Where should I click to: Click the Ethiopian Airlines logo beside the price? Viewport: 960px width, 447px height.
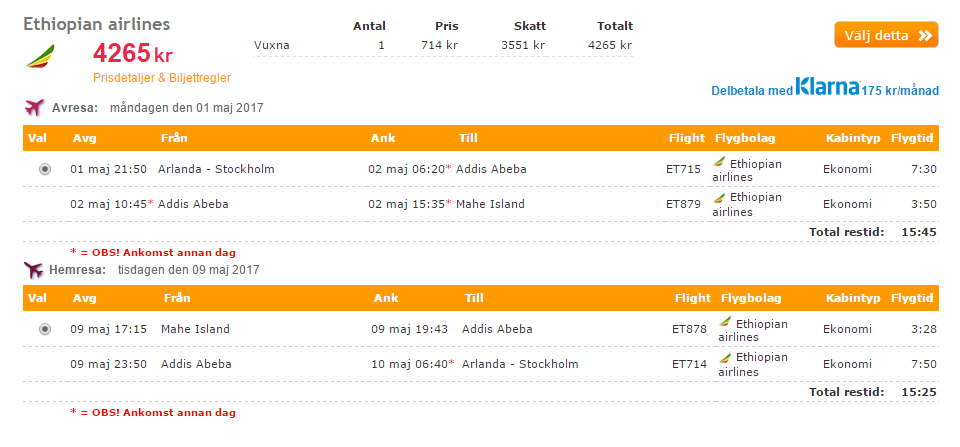coord(40,56)
